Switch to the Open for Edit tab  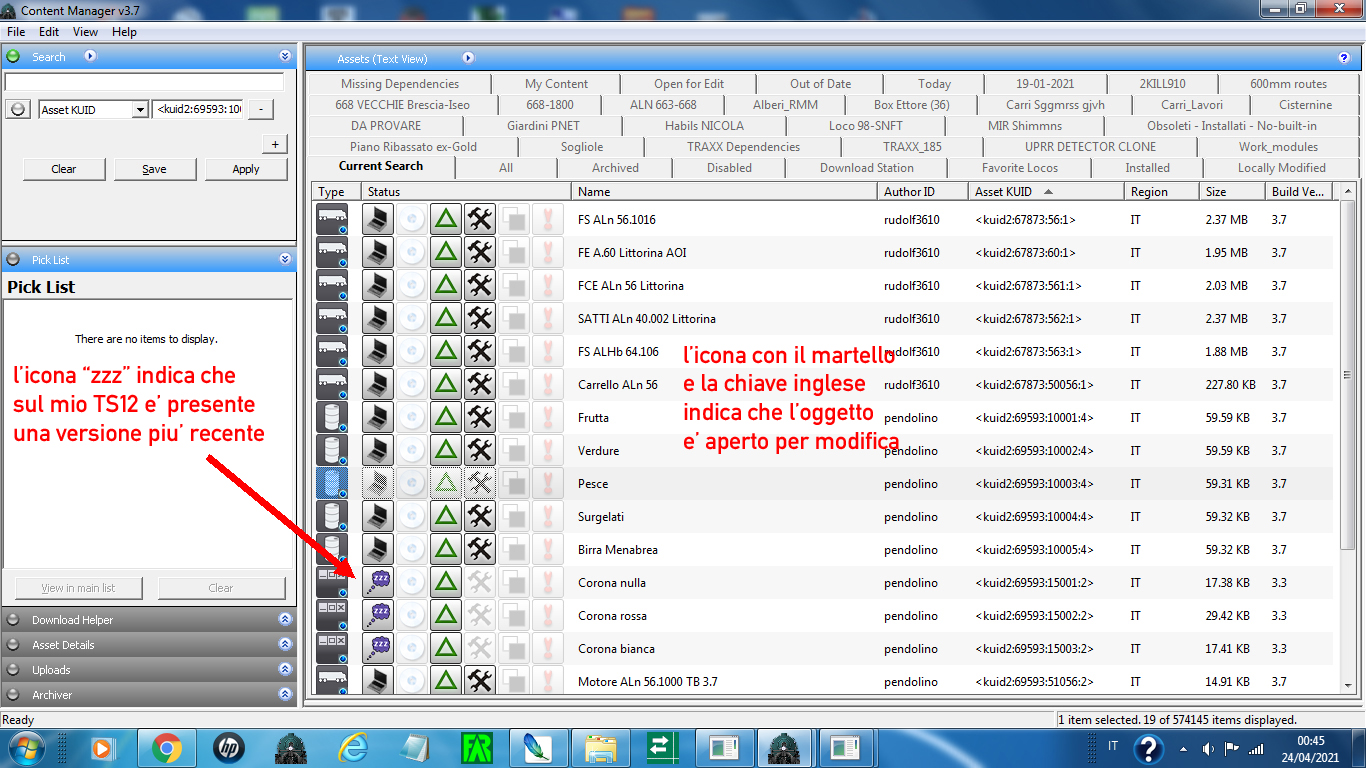tap(689, 84)
